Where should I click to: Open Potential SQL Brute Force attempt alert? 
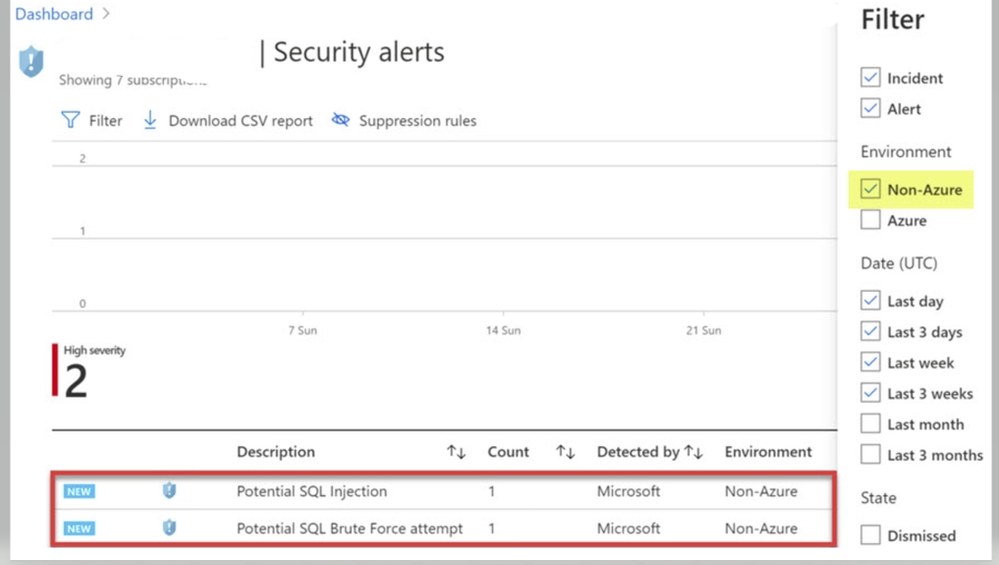[350, 528]
